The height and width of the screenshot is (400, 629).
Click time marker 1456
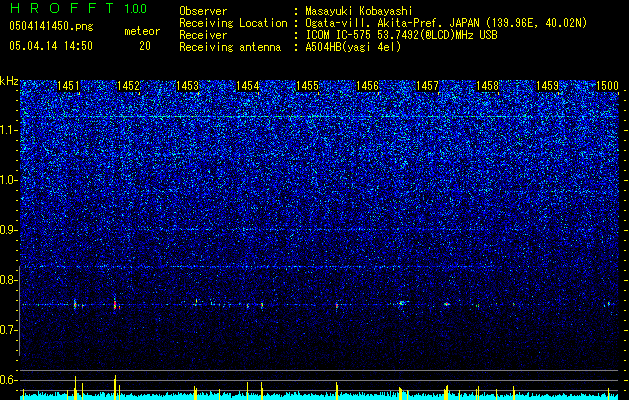coord(367,85)
